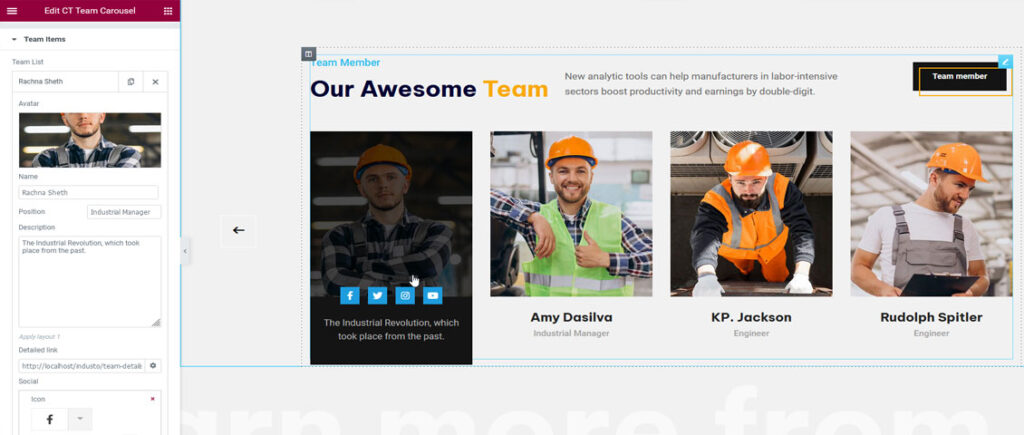Remove the Rachna Sheth team item
Screen dimensions: 1024x435
coord(155,81)
